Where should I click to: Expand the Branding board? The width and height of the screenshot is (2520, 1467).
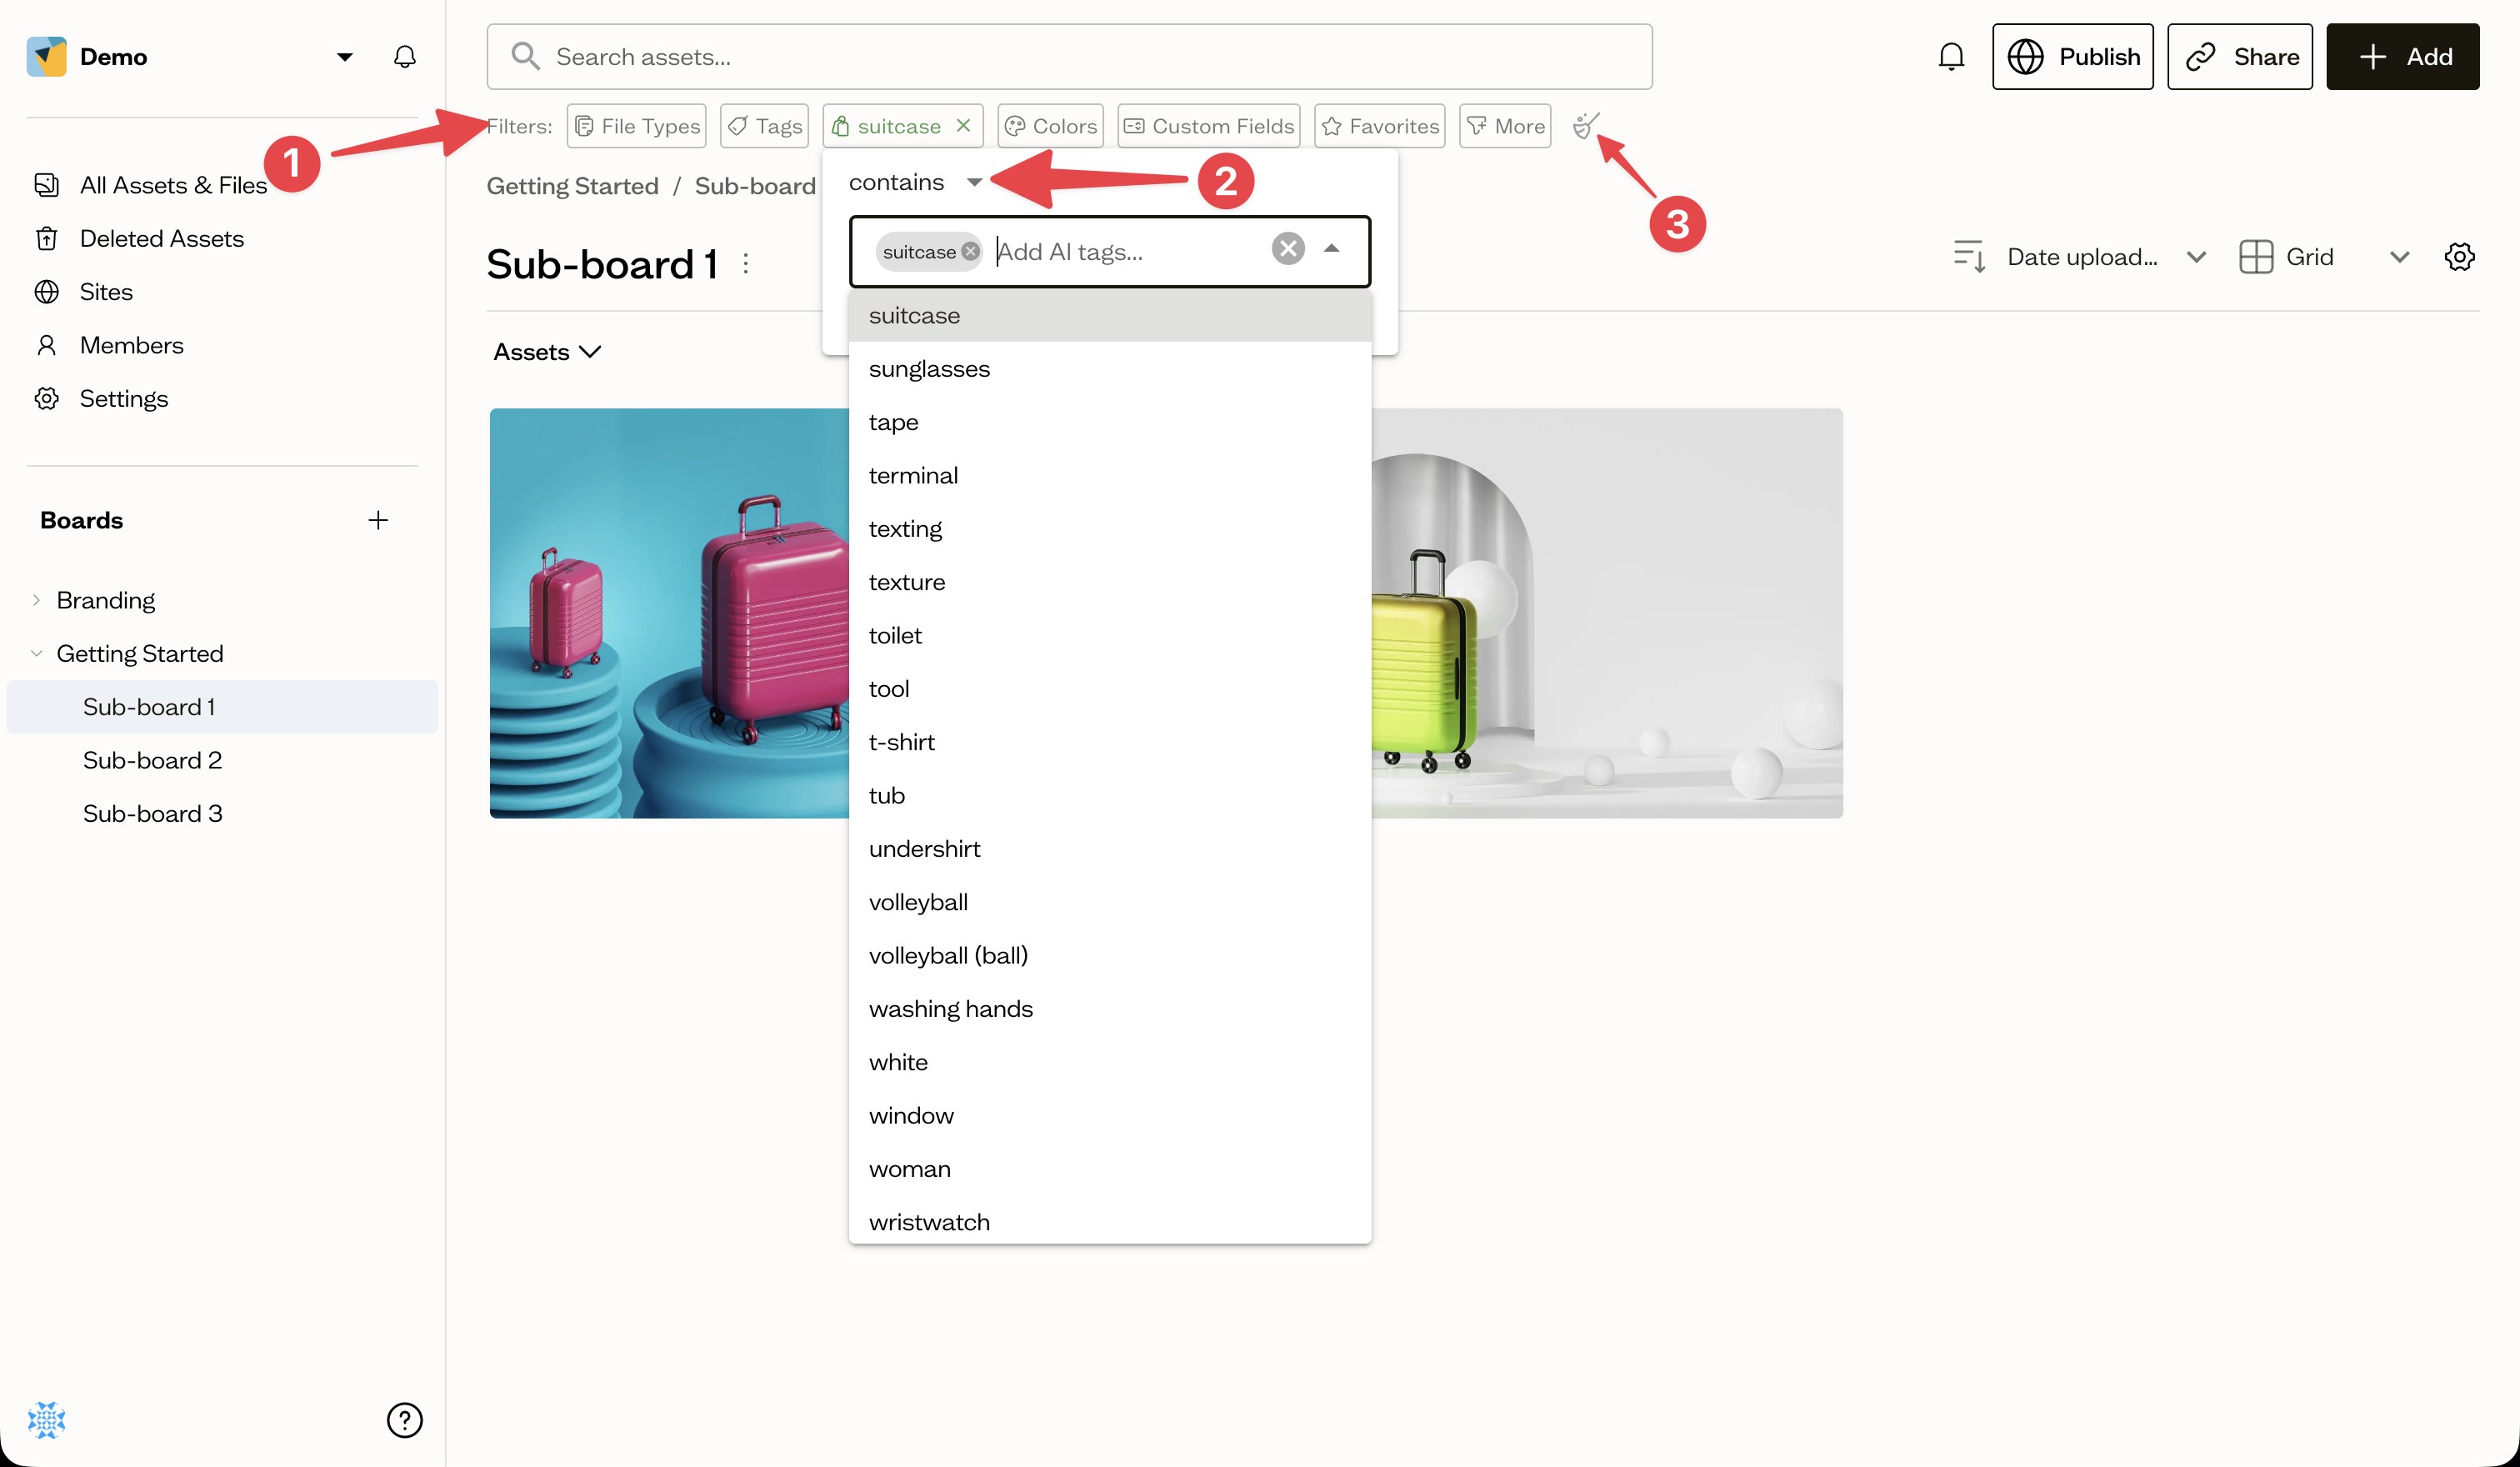[x=36, y=600]
